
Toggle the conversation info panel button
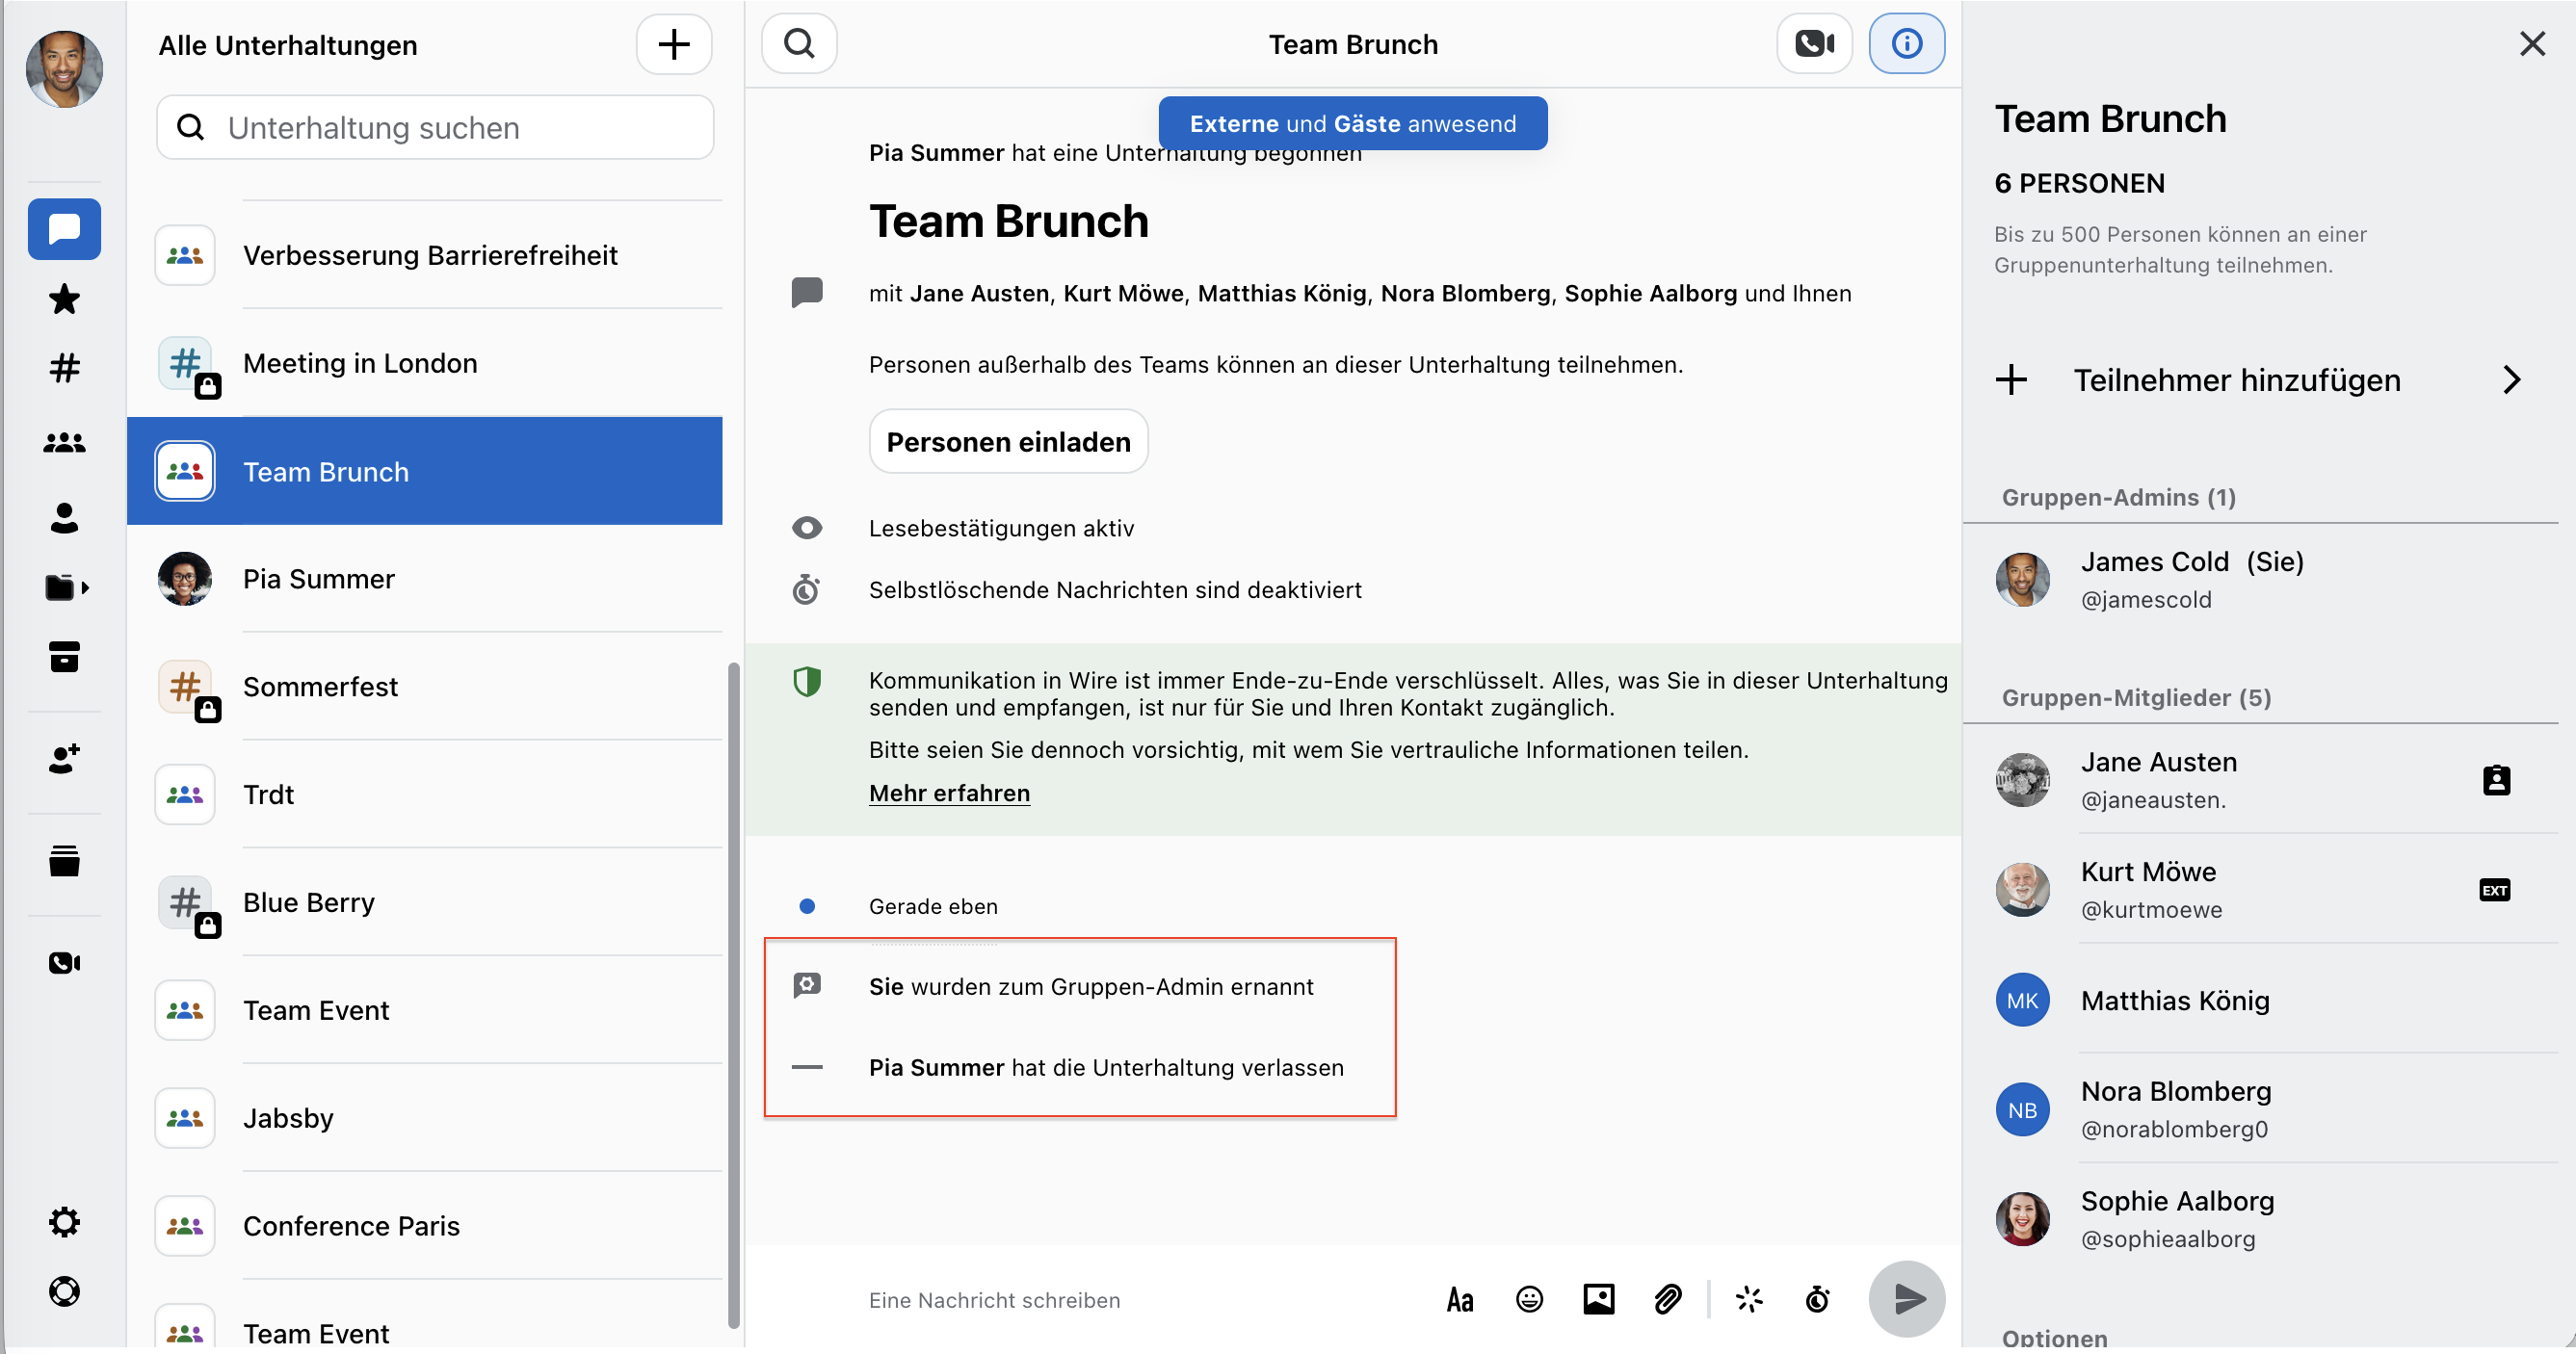point(1906,44)
